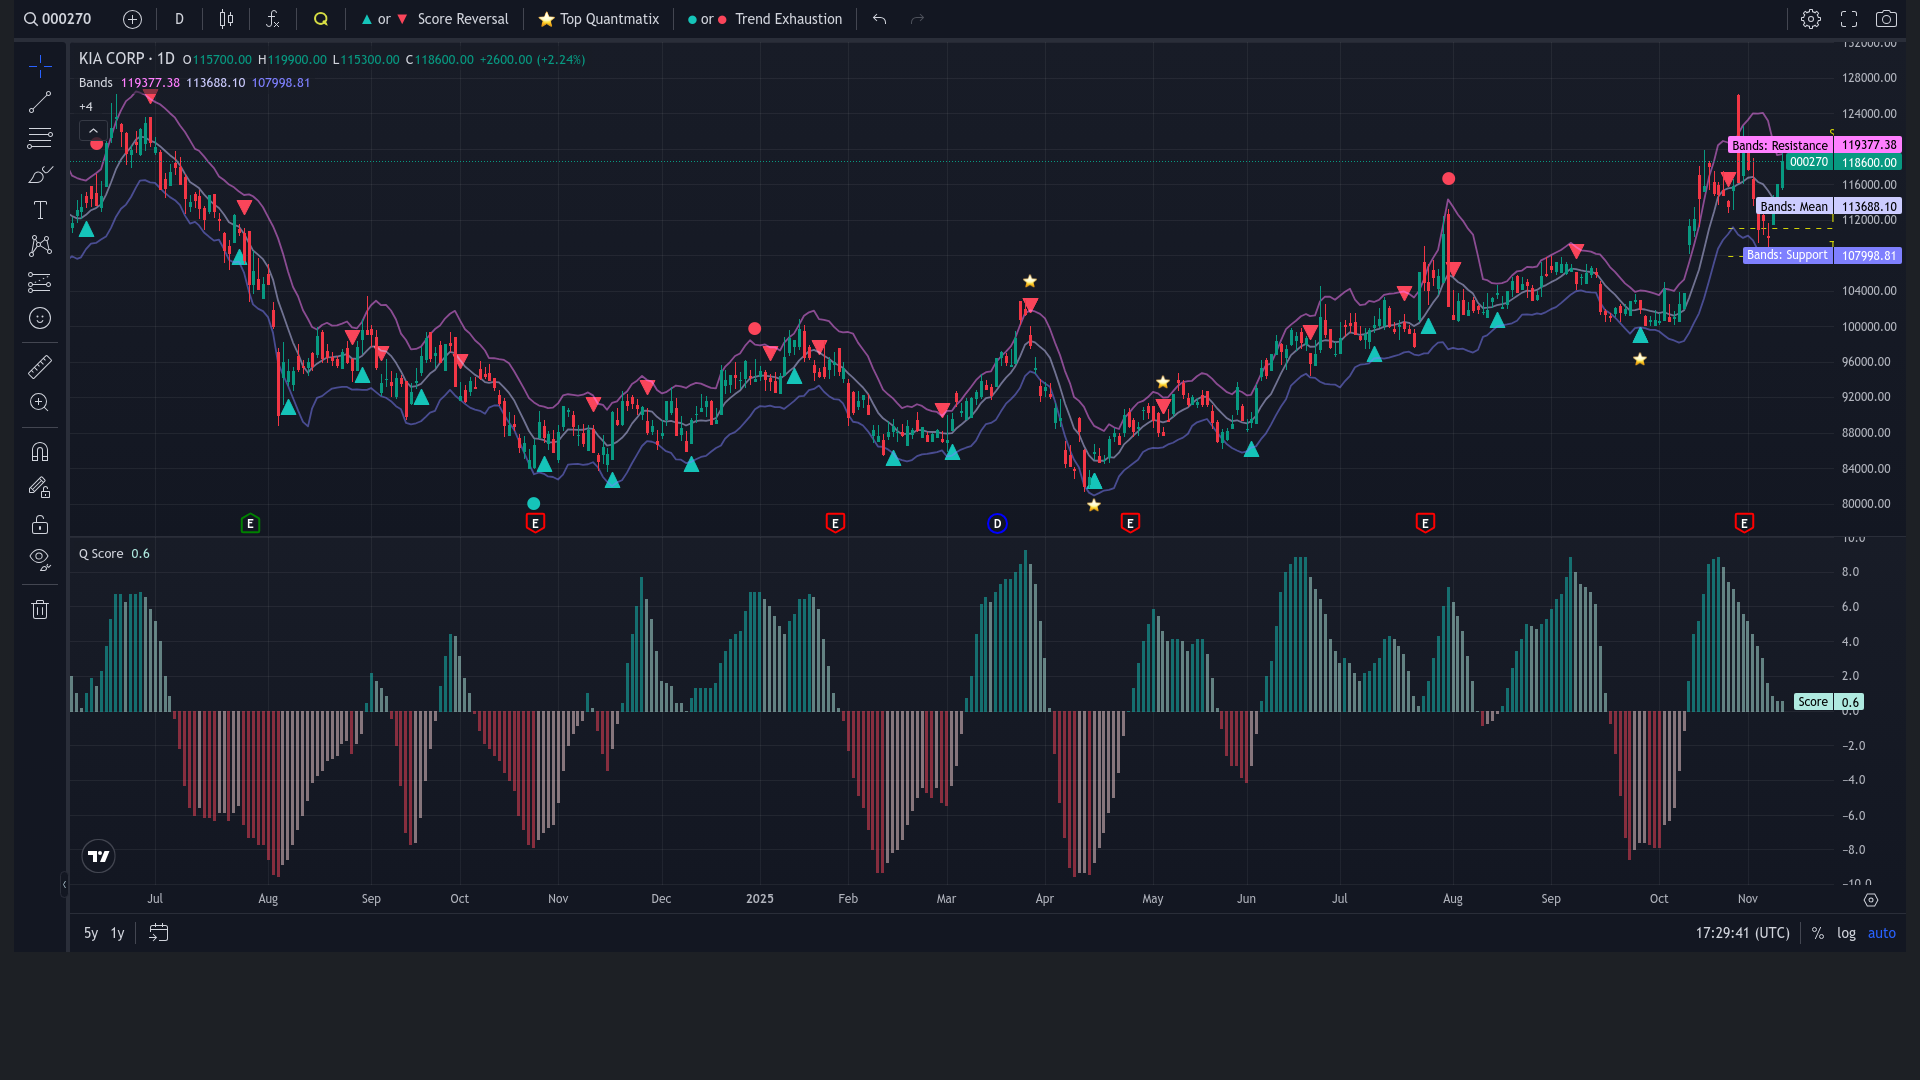This screenshot has height=1080, width=1920.
Task: Take a chart snapshot with the camera icon
Action: (x=1888, y=19)
